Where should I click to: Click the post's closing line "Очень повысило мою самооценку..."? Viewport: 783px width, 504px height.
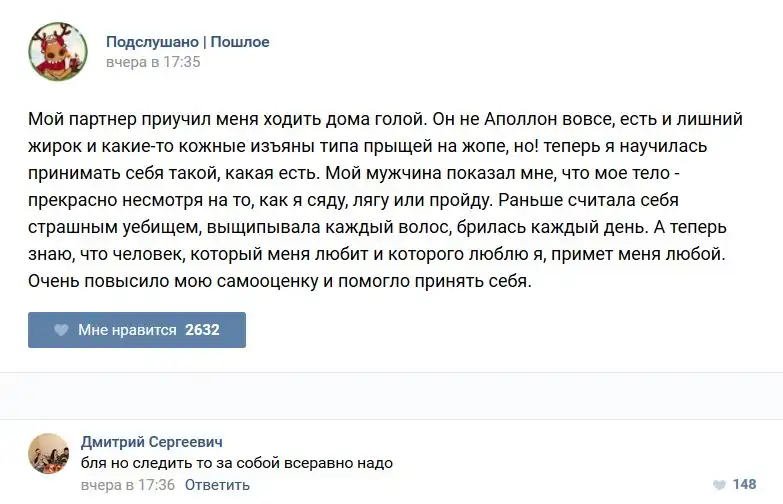coord(280,282)
